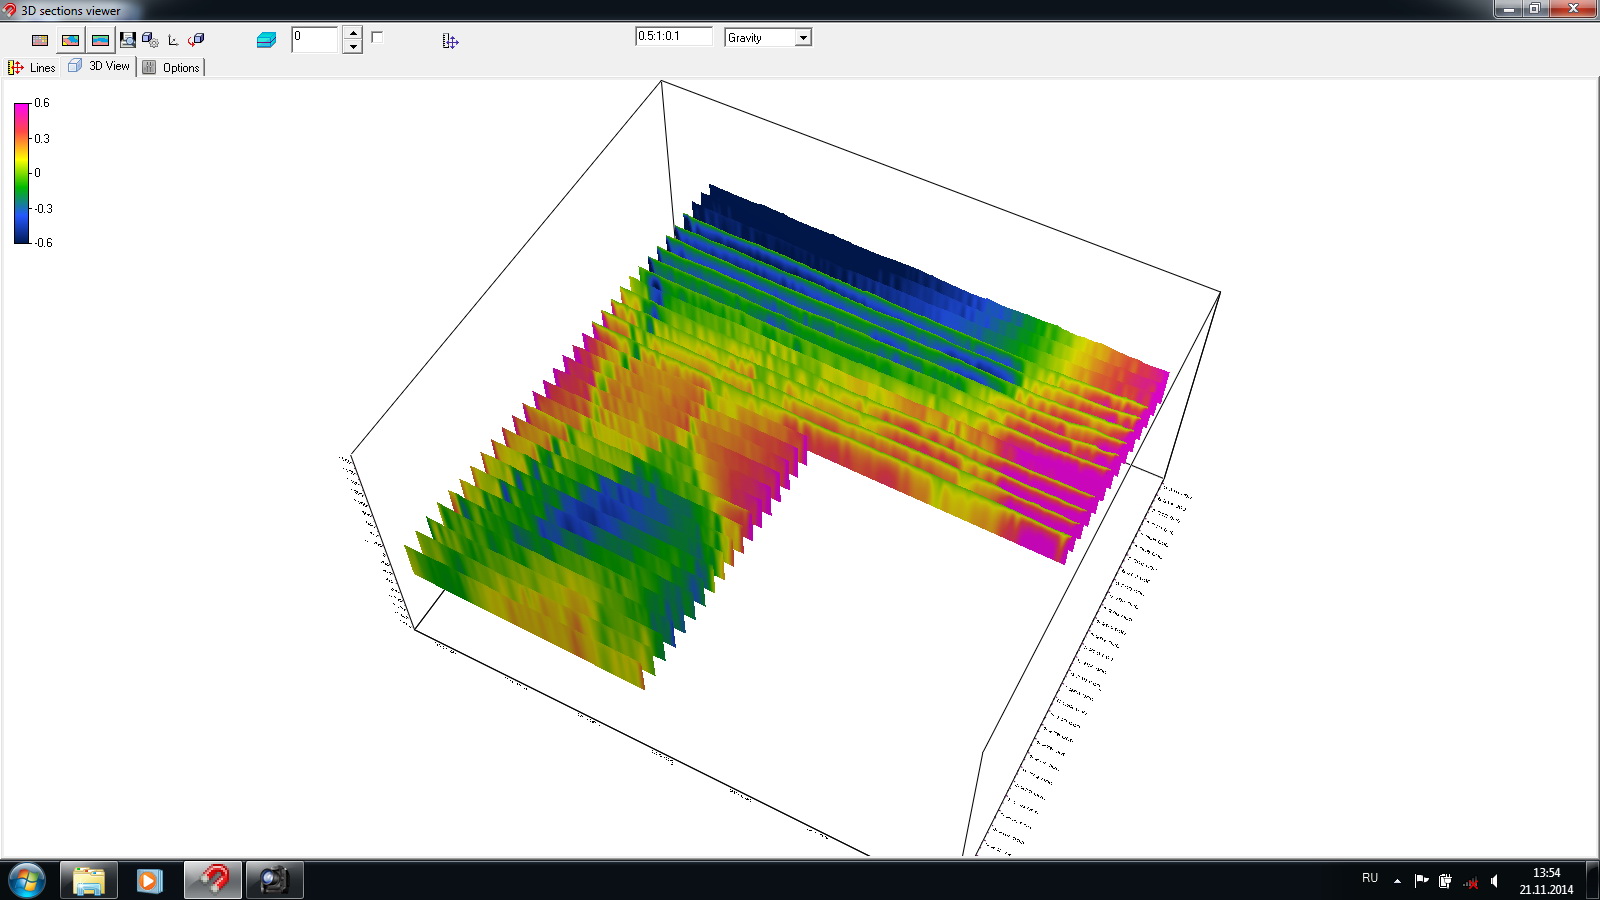Click the blue grid-arrows toolbar icon
This screenshot has height=900, width=1600.
tap(450, 41)
